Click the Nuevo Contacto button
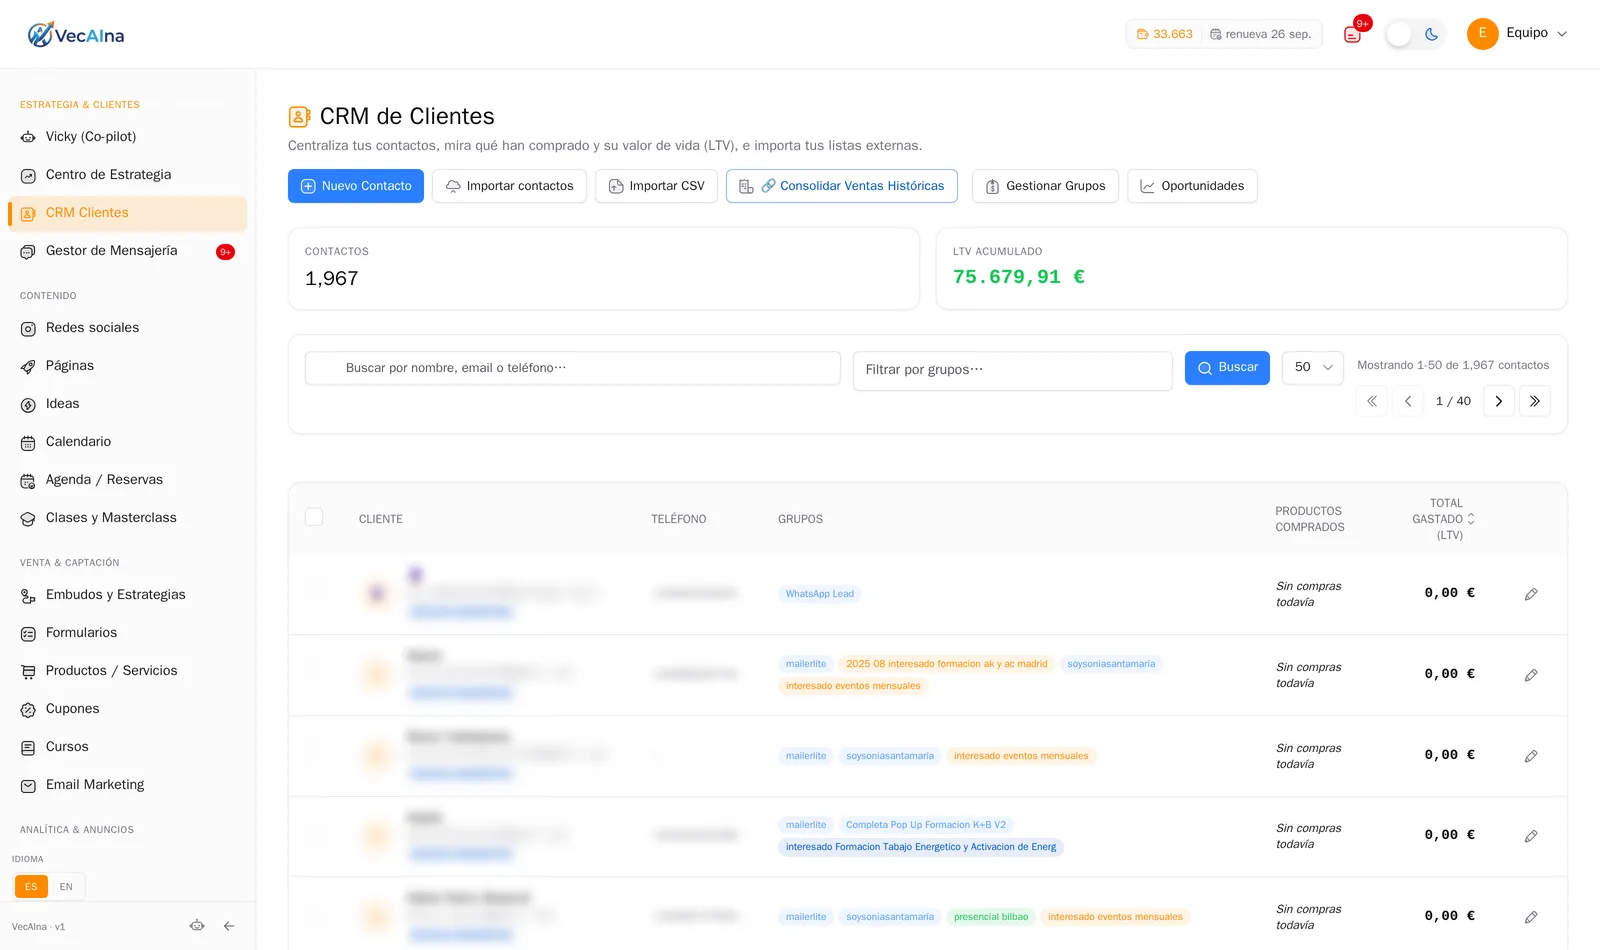This screenshot has height=950, width=1600. point(356,186)
